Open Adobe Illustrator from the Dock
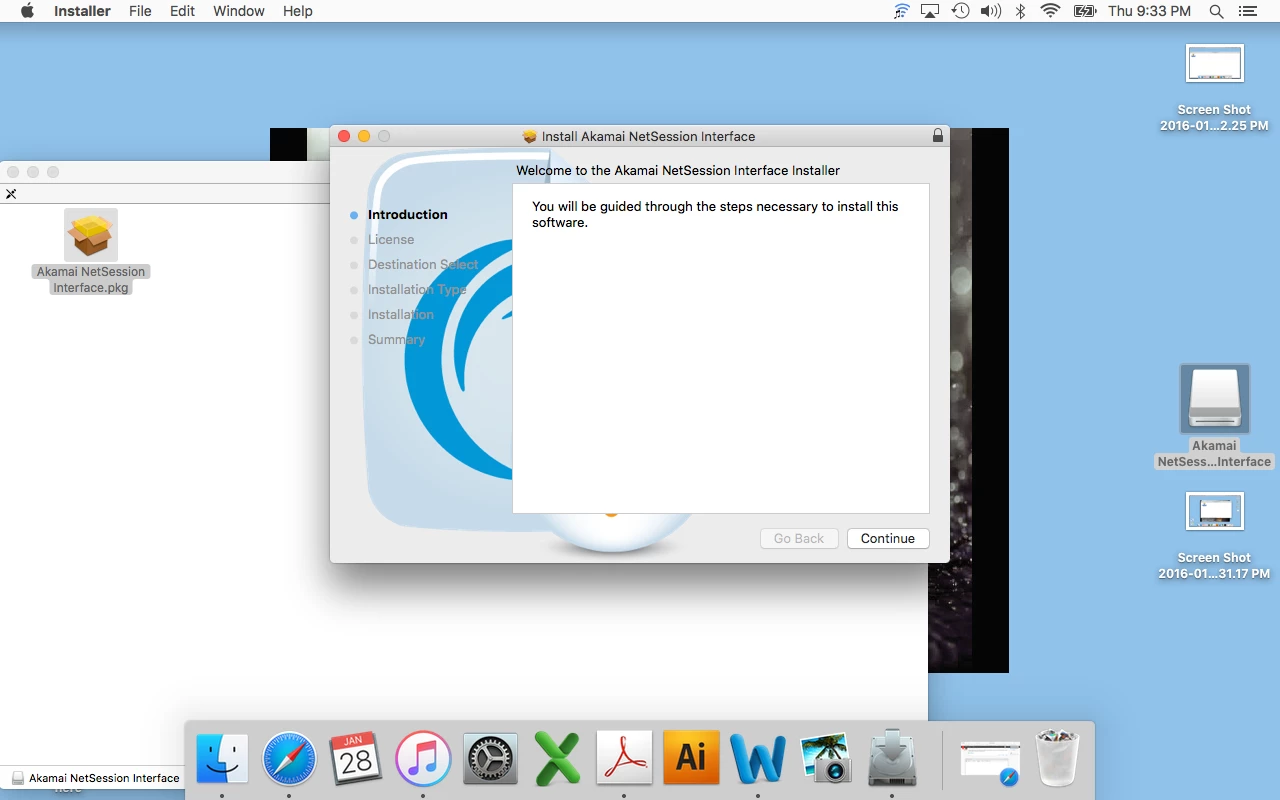1280x800 pixels. tap(691, 759)
